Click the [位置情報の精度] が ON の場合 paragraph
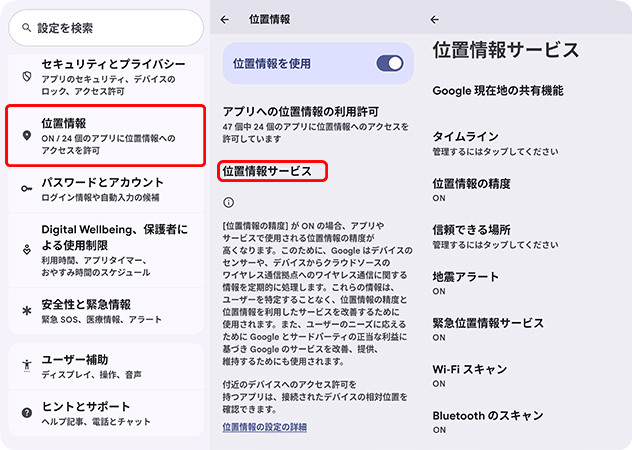The width and height of the screenshot is (632, 450). [x=318, y=293]
